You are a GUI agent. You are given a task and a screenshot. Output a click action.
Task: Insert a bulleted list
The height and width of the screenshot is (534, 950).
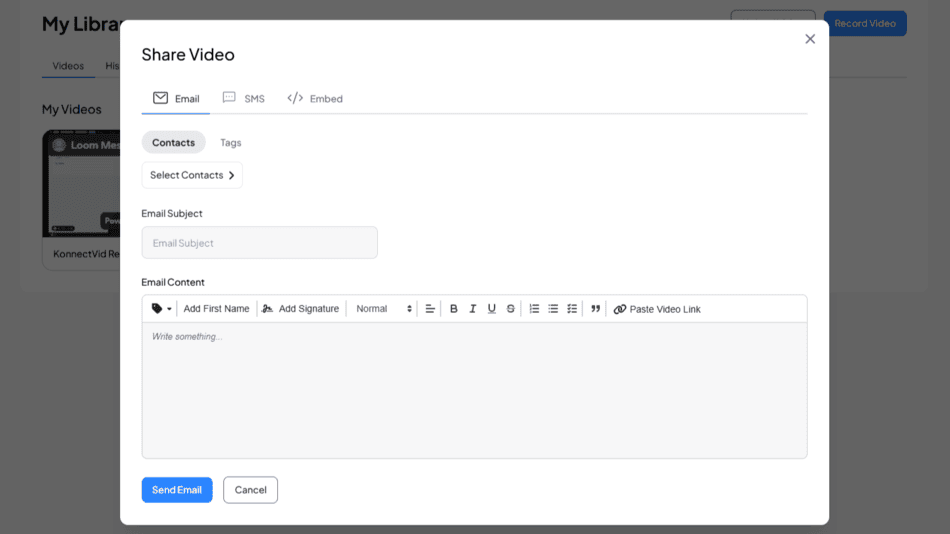coord(553,309)
